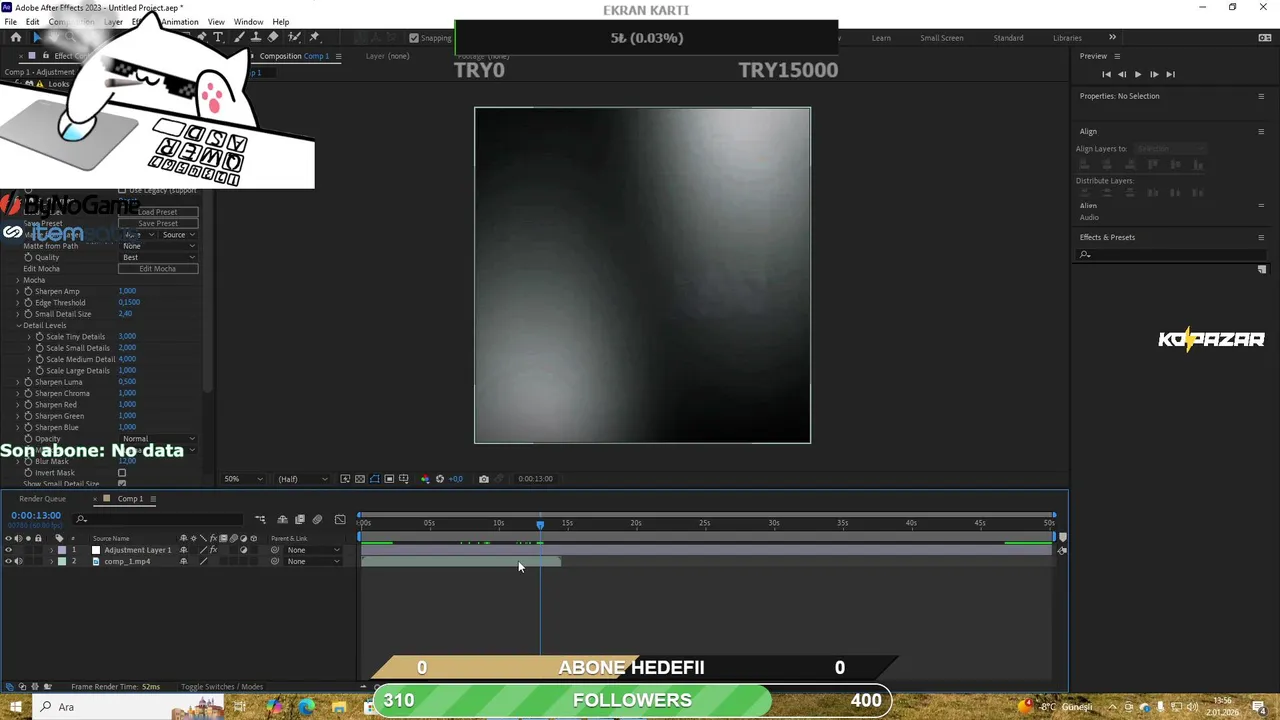Viewport: 1280px width, 720px height.
Task: Click Save Preset button
Action: [x=158, y=223]
